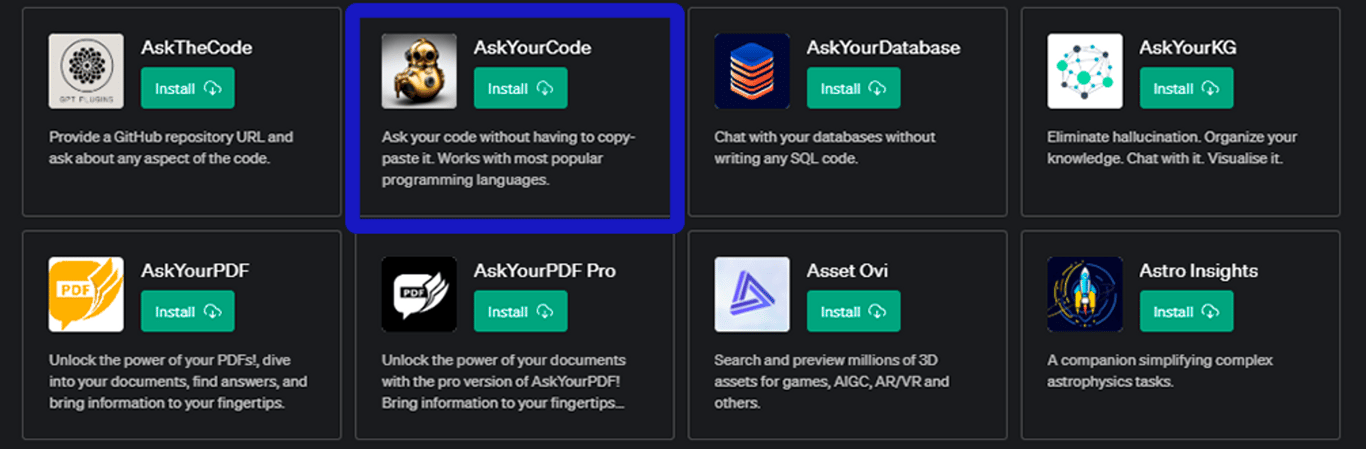Click the AskTheCode plugin logo
The width and height of the screenshot is (1366, 449).
[86, 71]
